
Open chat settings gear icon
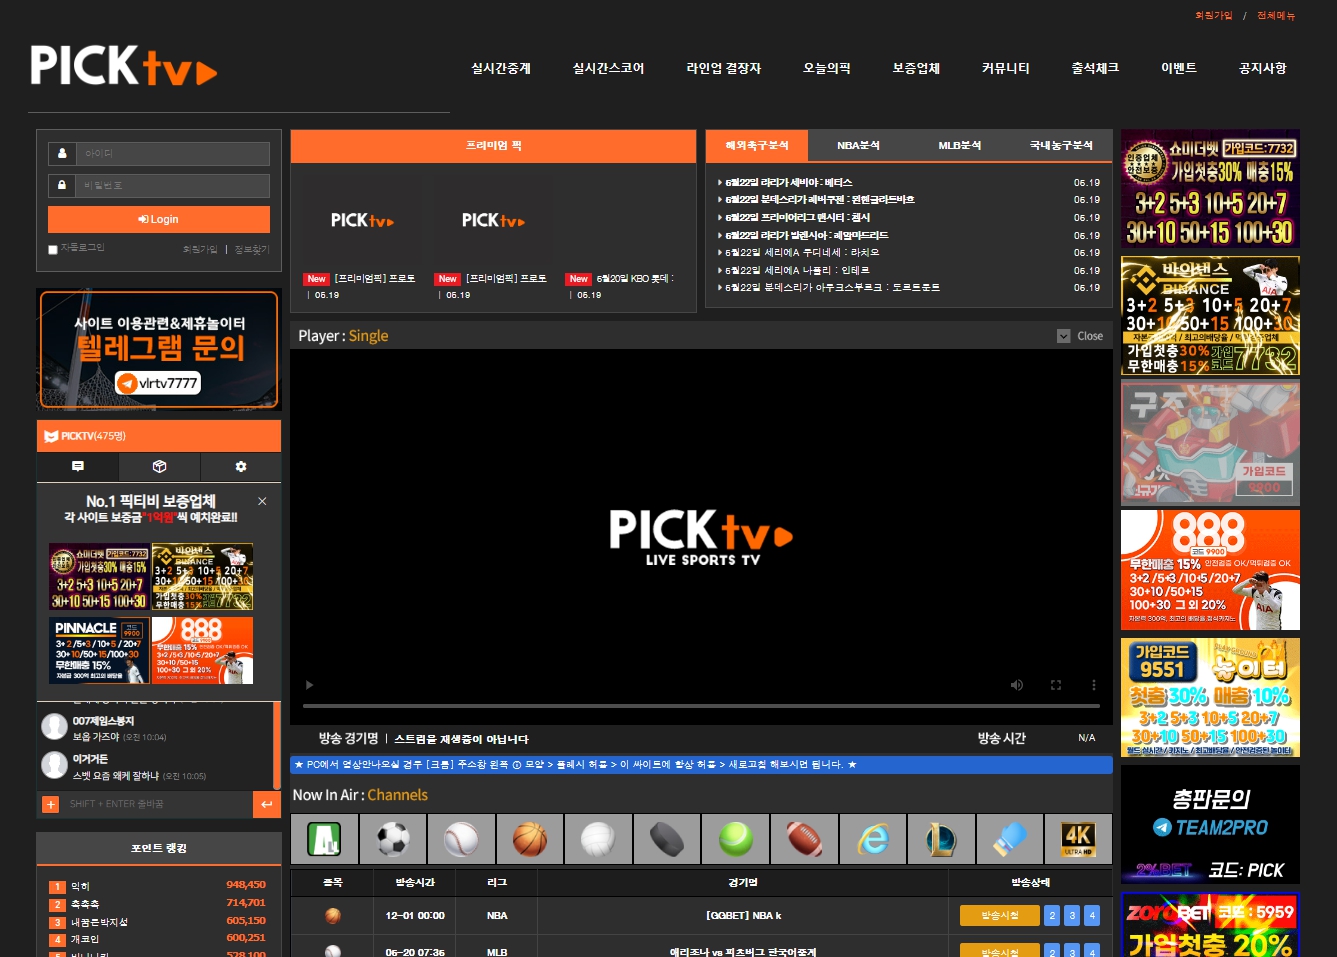point(240,466)
